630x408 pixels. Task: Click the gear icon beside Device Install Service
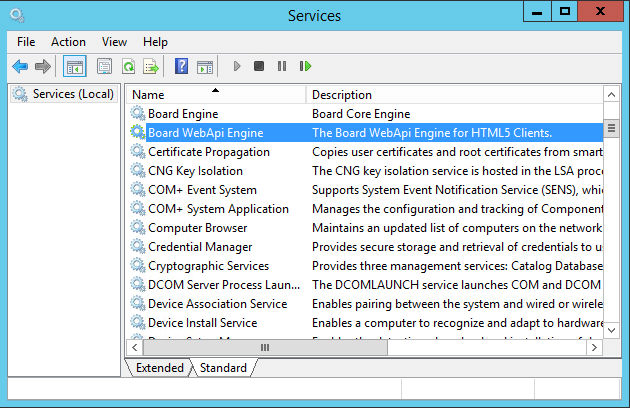pyautogui.click(x=138, y=322)
